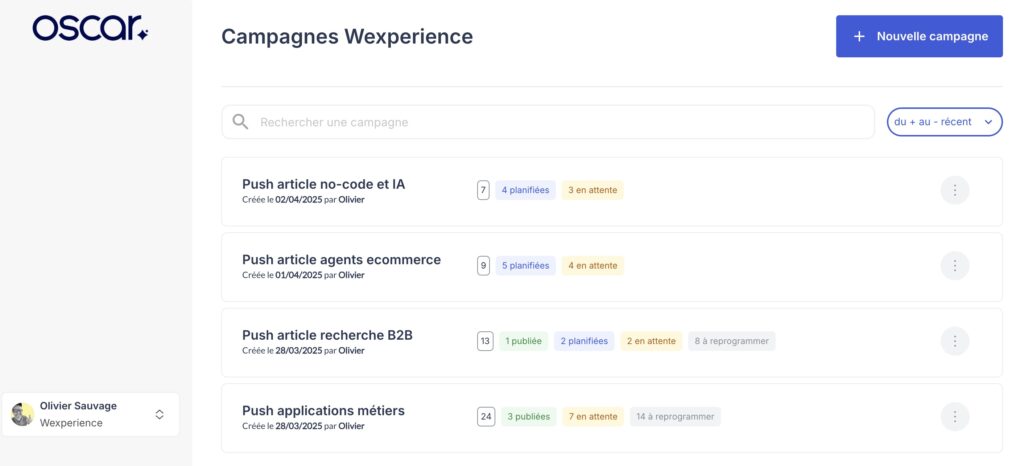Click the search magnifier icon
The width and height of the screenshot is (1024, 466).
coord(240,122)
